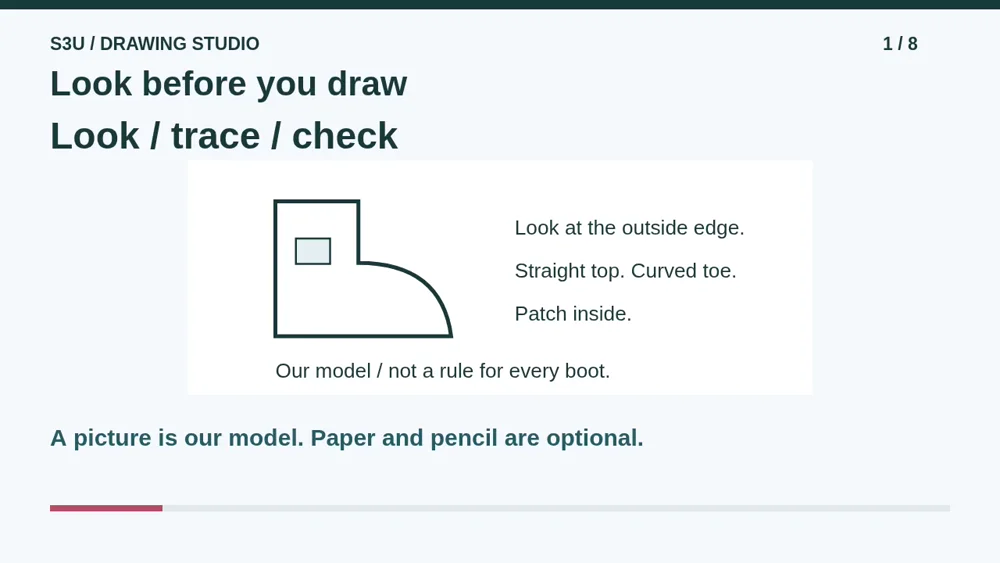The height and width of the screenshot is (563, 1000).
Task: Click the line Look at the outside edge.
Action: tap(629, 228)
